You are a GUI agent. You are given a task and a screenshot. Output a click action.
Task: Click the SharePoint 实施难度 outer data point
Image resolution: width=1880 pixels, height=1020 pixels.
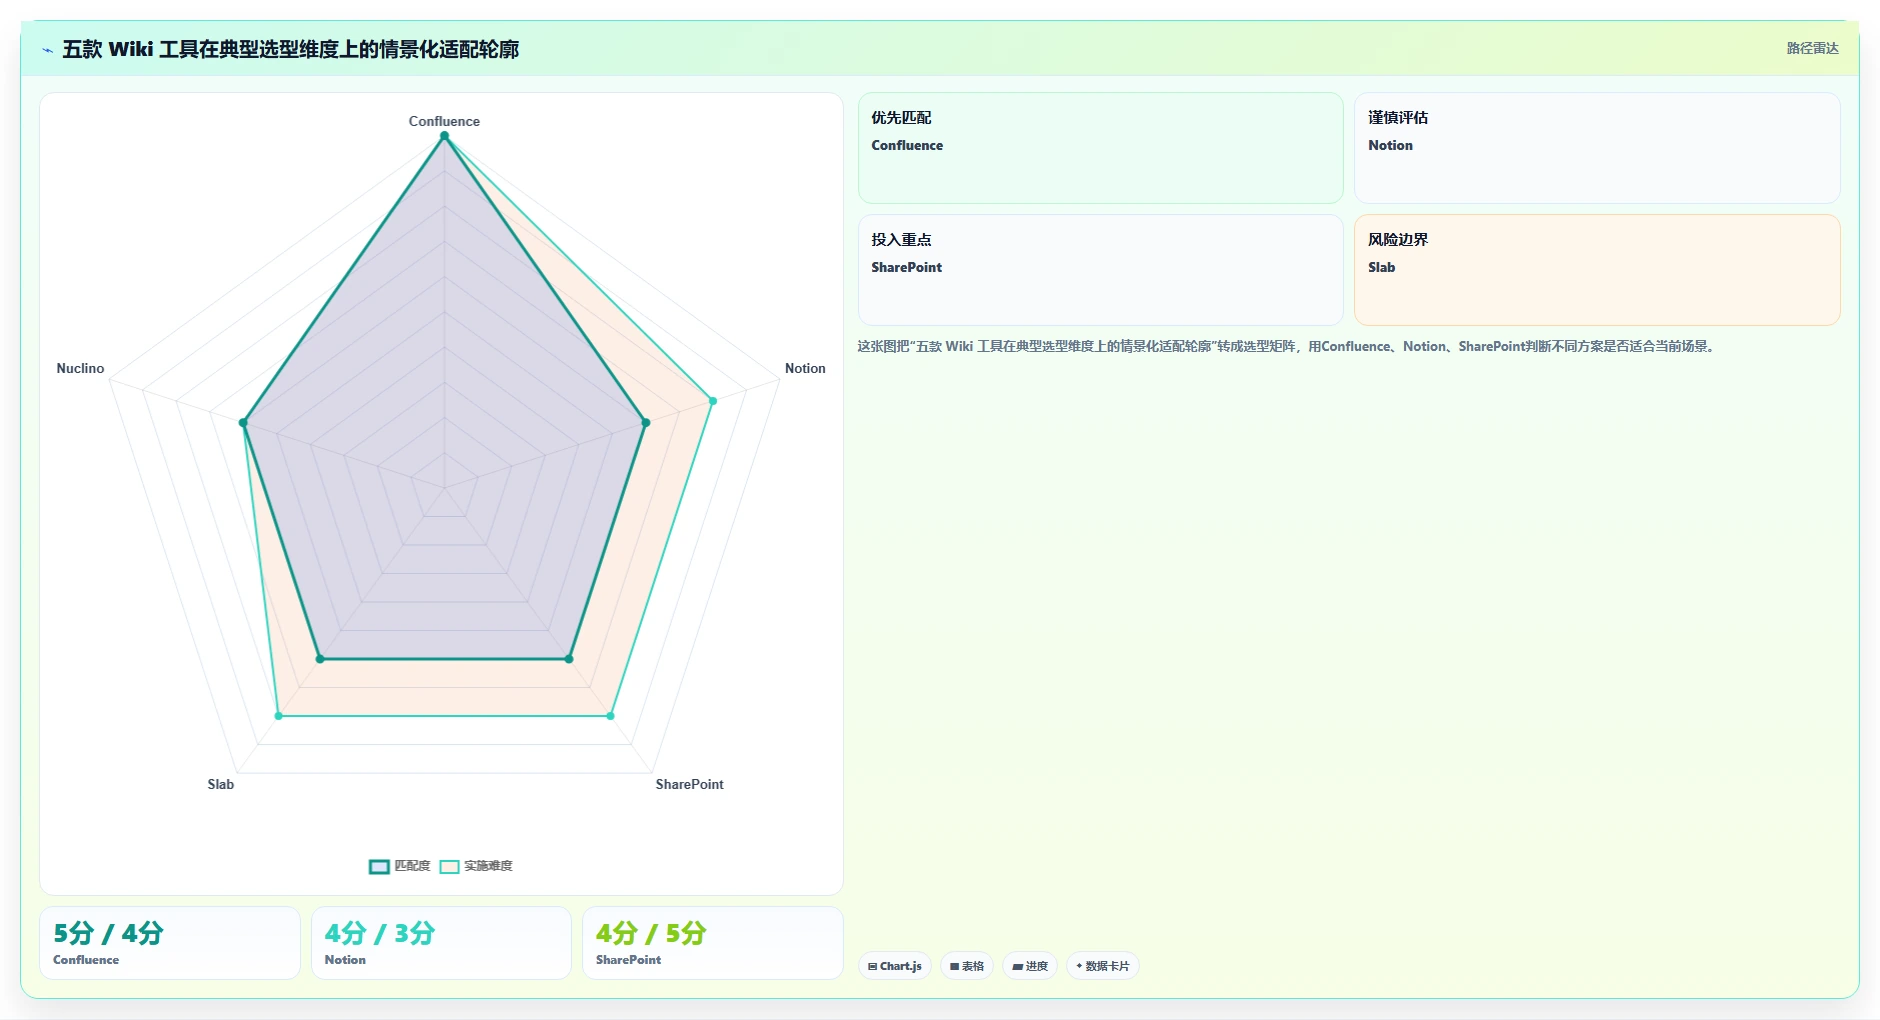click(x=610, y=716)
